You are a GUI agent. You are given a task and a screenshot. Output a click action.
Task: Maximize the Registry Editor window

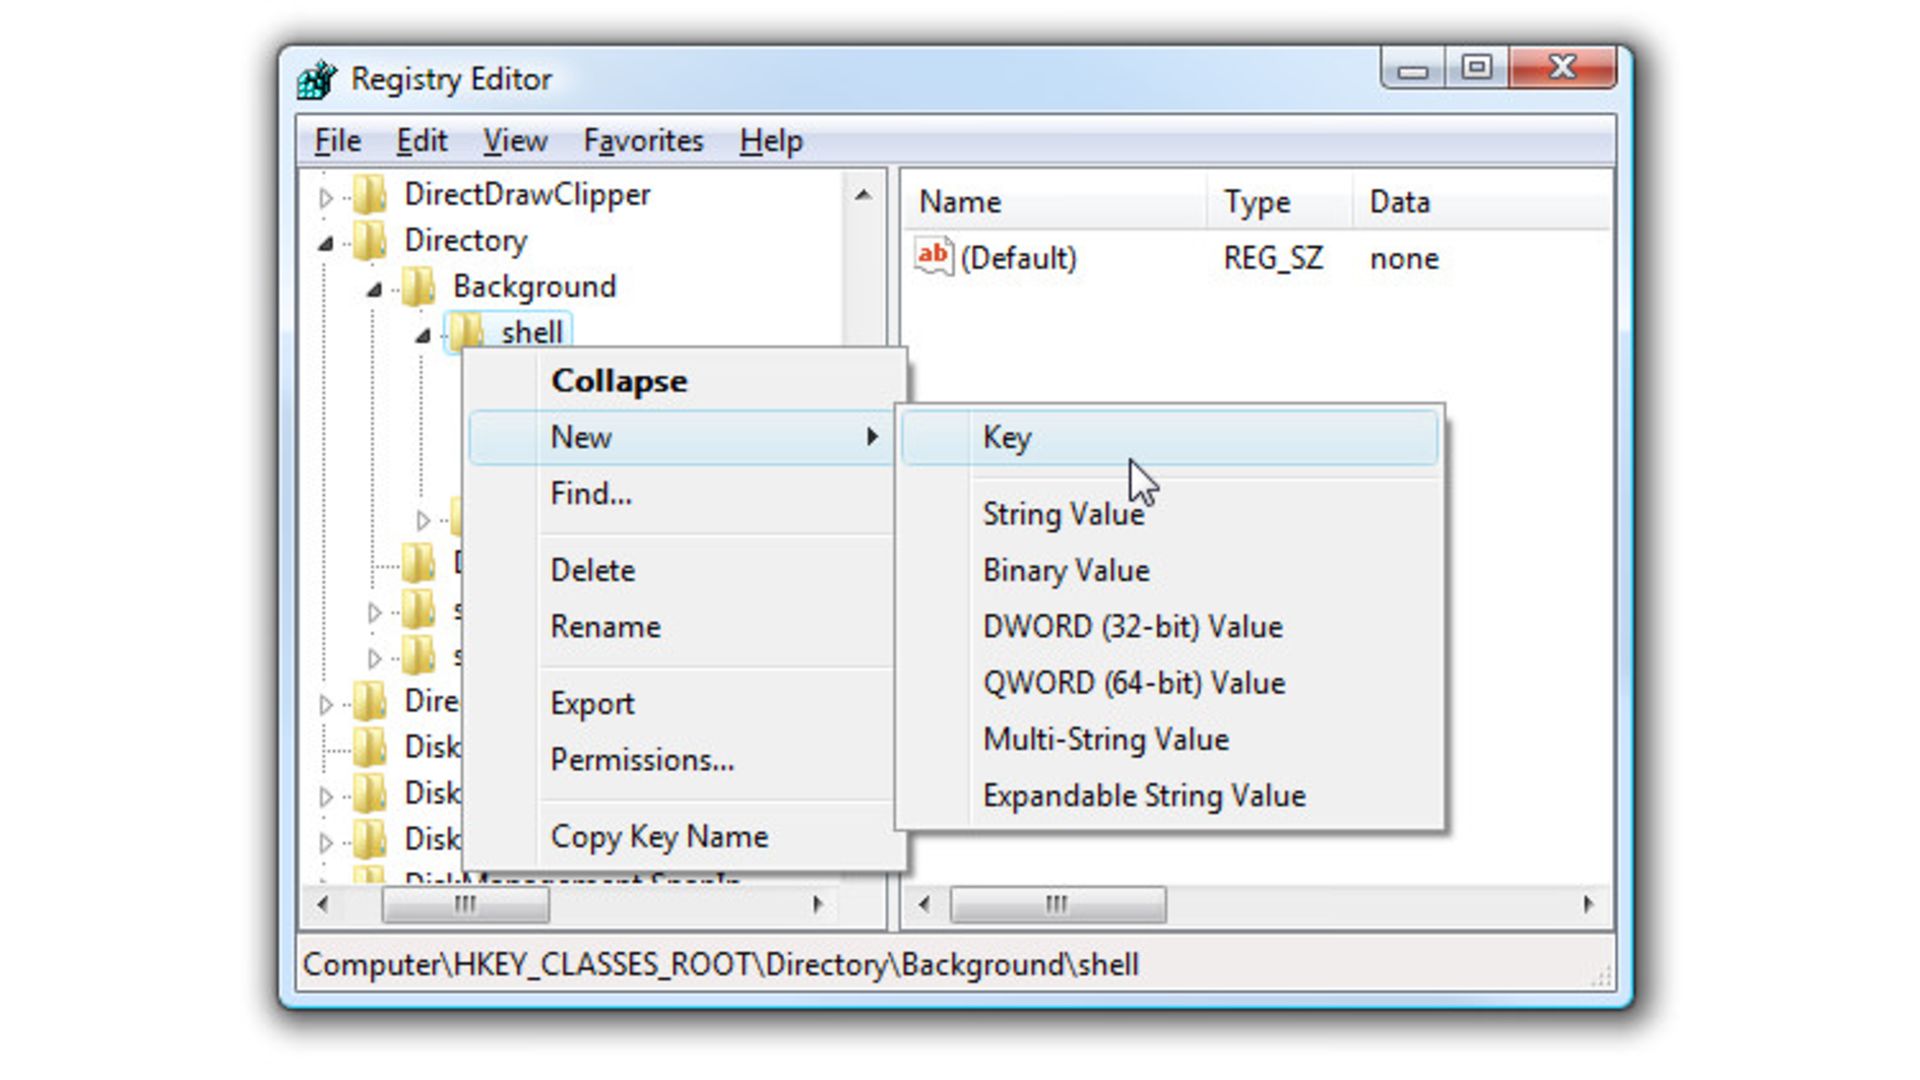pos(1476,69)
